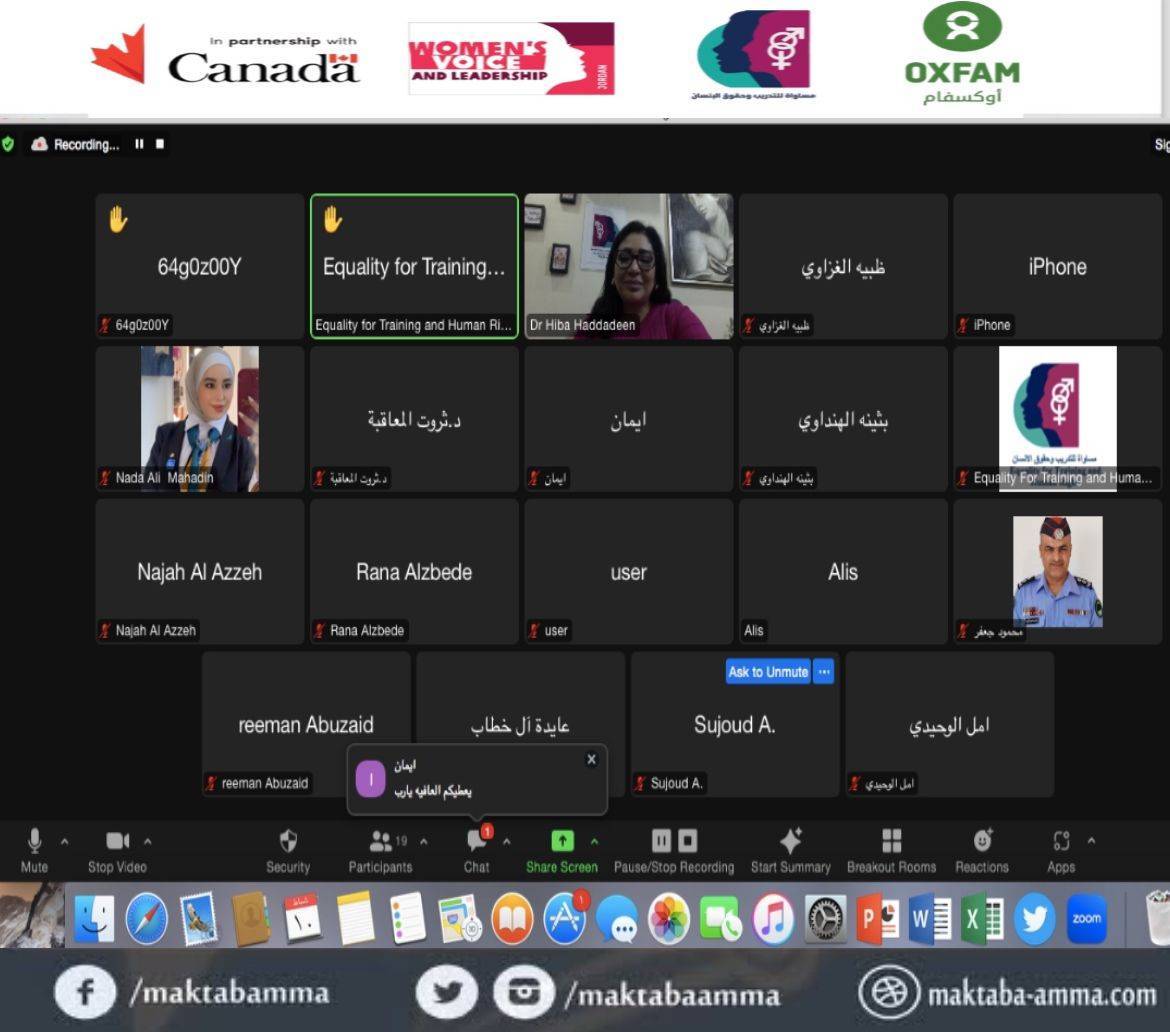The image size is (1170, 1032).
Task: Stop Video camera toggle
Action: (x=117, y=841)
